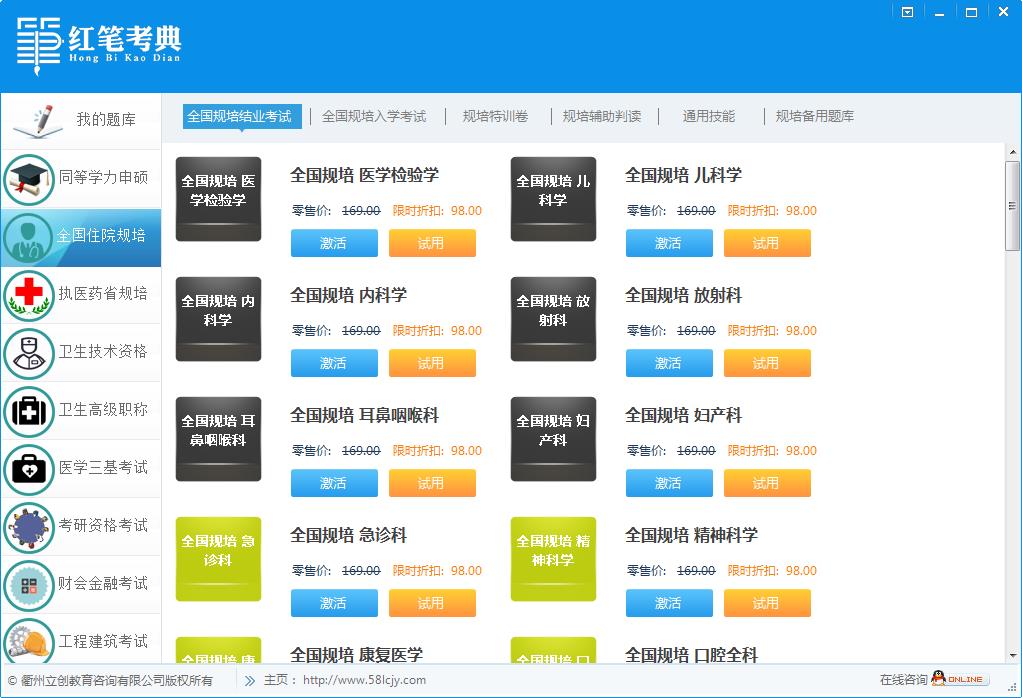The height and width of the screenshot is (698, 1022).
Task: Click 全国规培 放射科 cover thumbnail
Action: 553,319
